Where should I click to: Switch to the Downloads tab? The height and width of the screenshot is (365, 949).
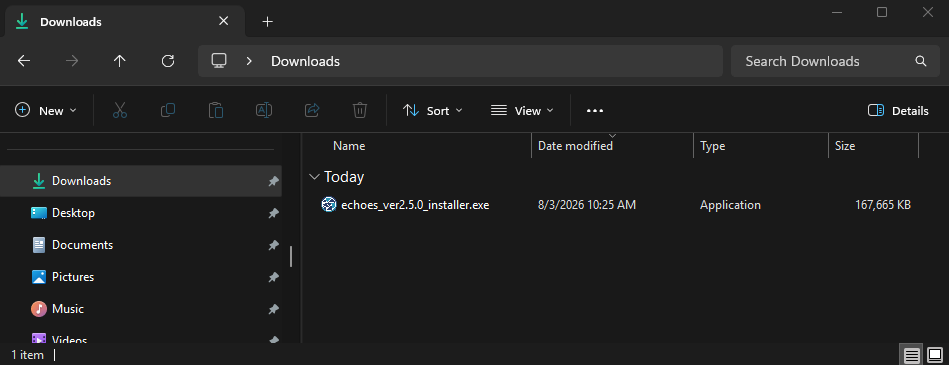click(125, 22)
